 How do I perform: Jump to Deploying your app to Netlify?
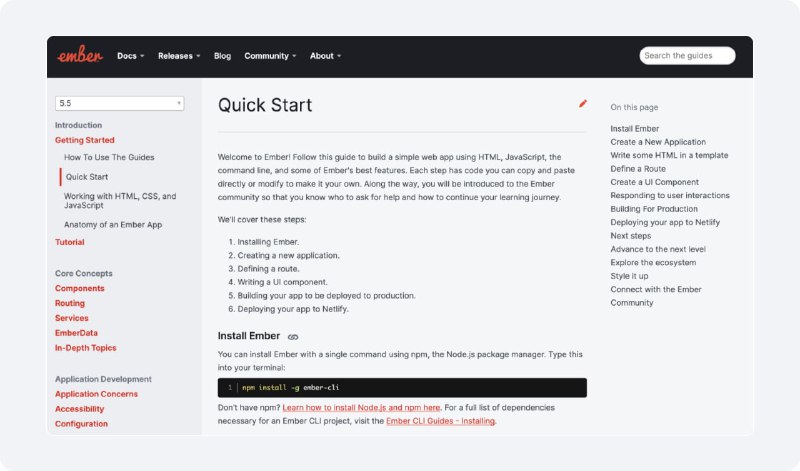pyautogui.click(x=665, y=222)
